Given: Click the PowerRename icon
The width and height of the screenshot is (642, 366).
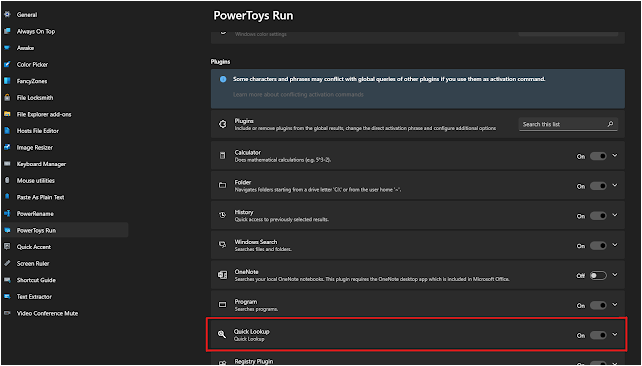Looking at the screenshot, I should tap(7, 214).
